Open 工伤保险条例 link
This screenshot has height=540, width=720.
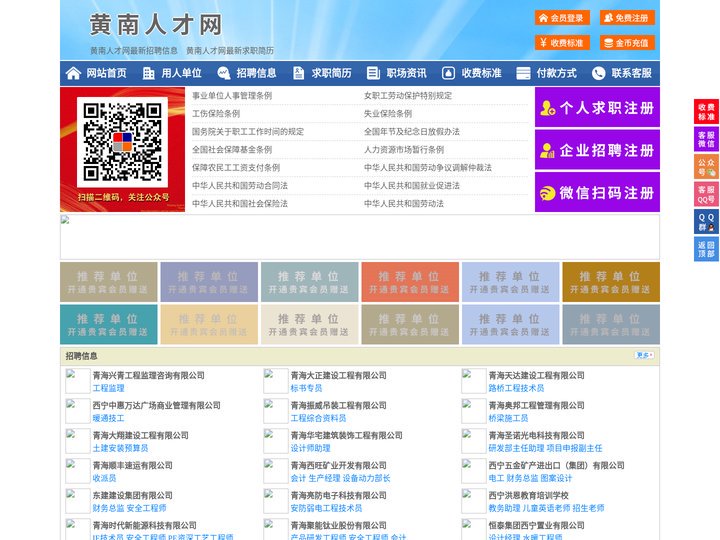(x=216, y=113)
